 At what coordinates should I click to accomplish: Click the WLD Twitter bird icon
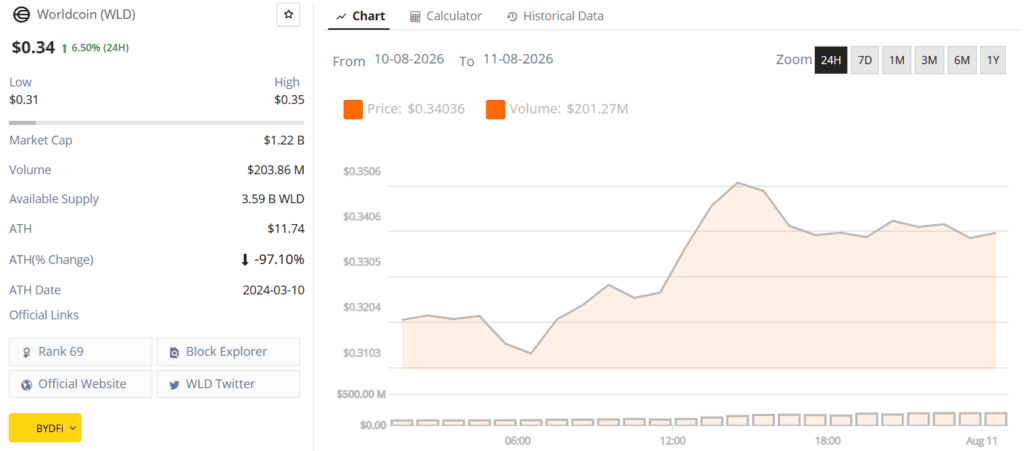[x=174, y=385]
